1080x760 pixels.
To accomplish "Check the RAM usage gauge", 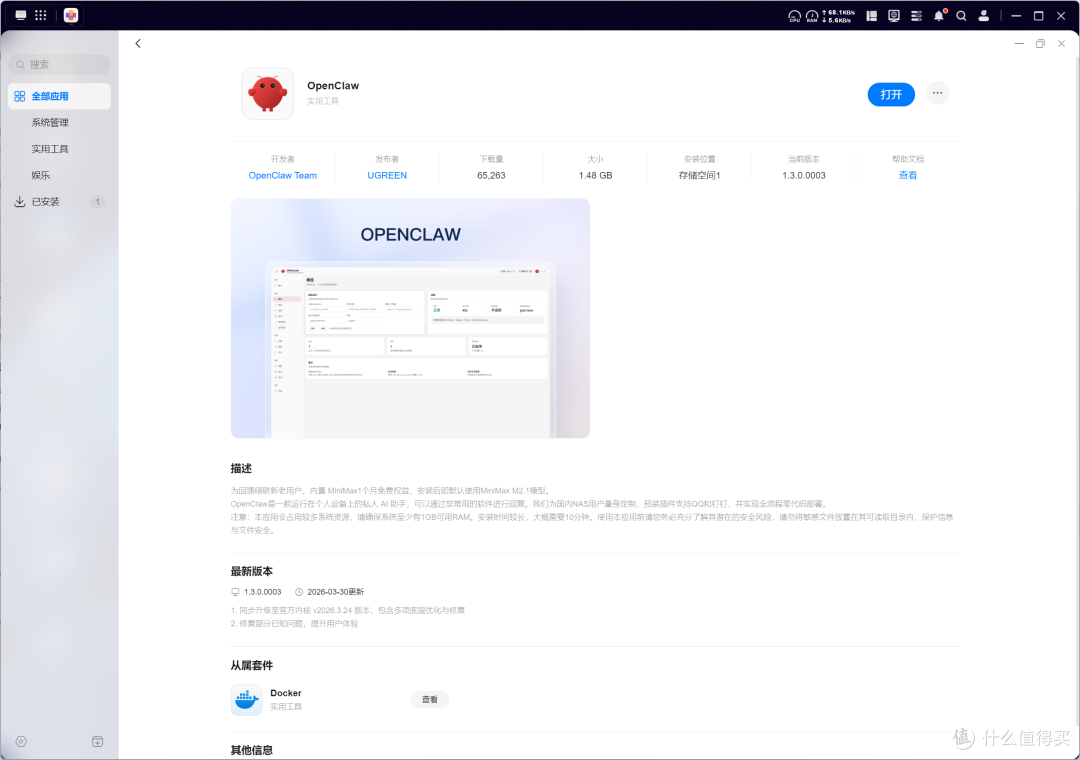I will click(x=812, y=16).
